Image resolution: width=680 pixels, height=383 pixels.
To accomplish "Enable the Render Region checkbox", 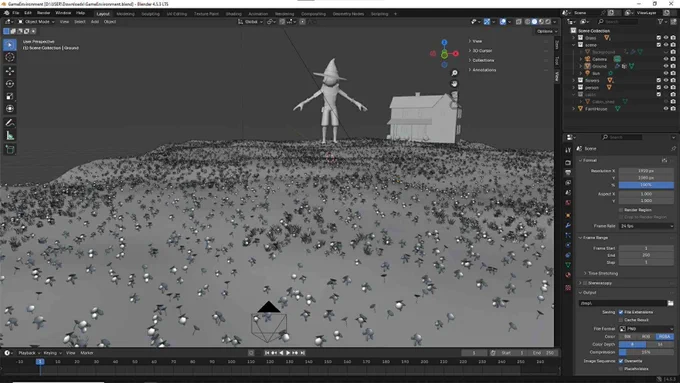I will click(621, 210).
